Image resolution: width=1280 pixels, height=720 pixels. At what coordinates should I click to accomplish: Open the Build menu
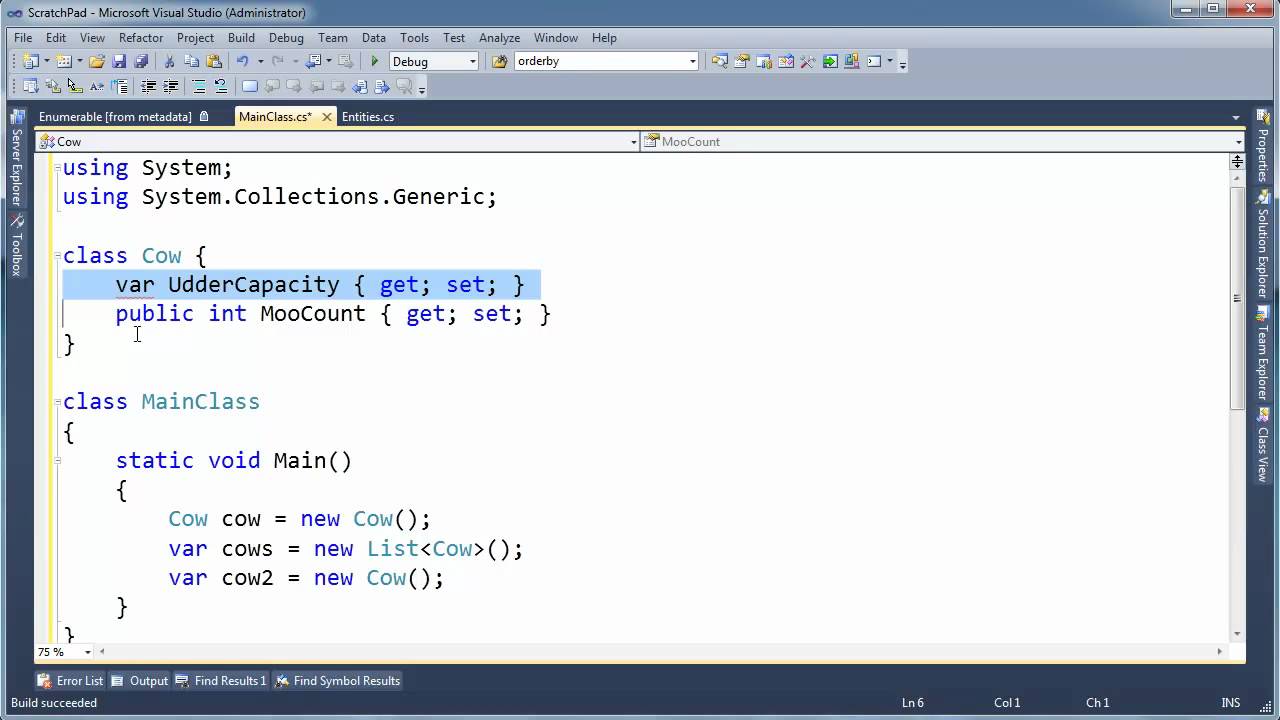click(241, 38)
